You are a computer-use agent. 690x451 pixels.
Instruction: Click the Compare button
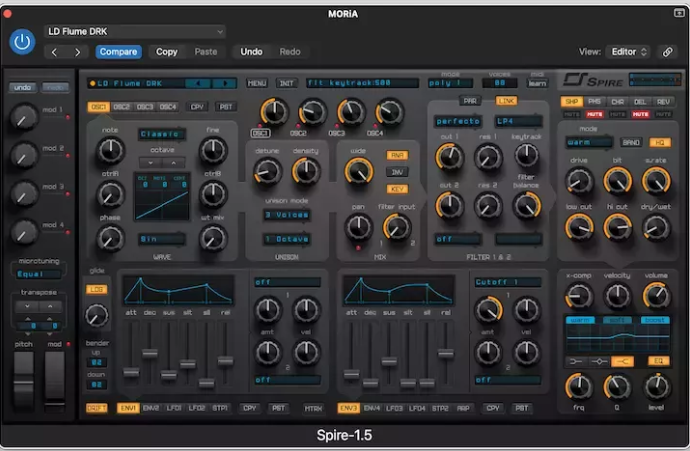tap(118, 52)
